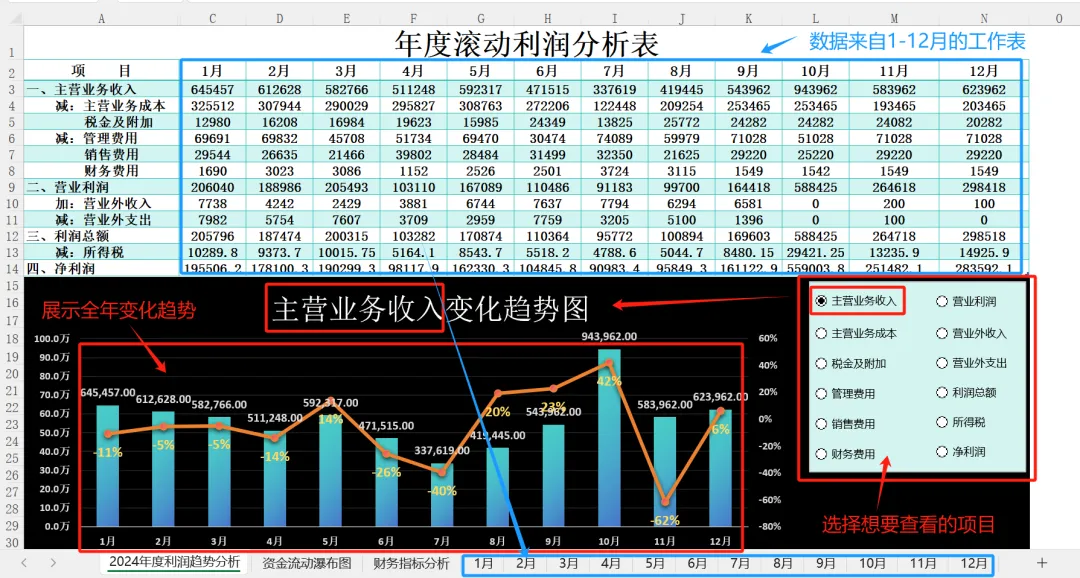Go to the 5月 worksheet tab
The image size is (1080, 578).
pos(654,564)
